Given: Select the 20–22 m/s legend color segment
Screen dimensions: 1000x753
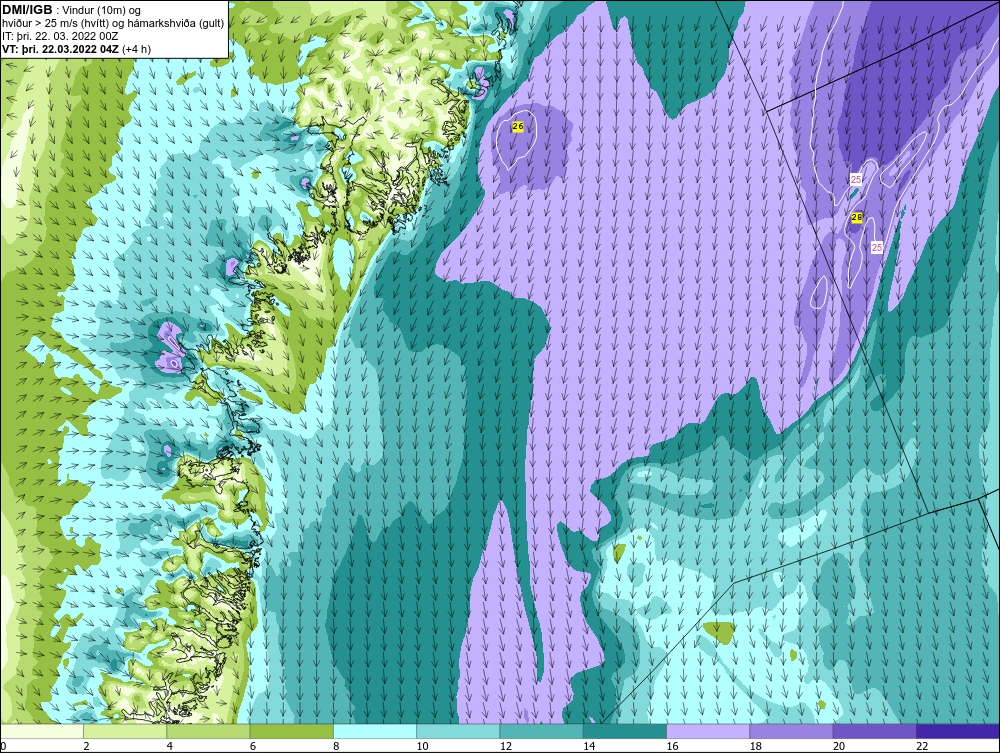Looking at the screenshot, I should (874, 731).
